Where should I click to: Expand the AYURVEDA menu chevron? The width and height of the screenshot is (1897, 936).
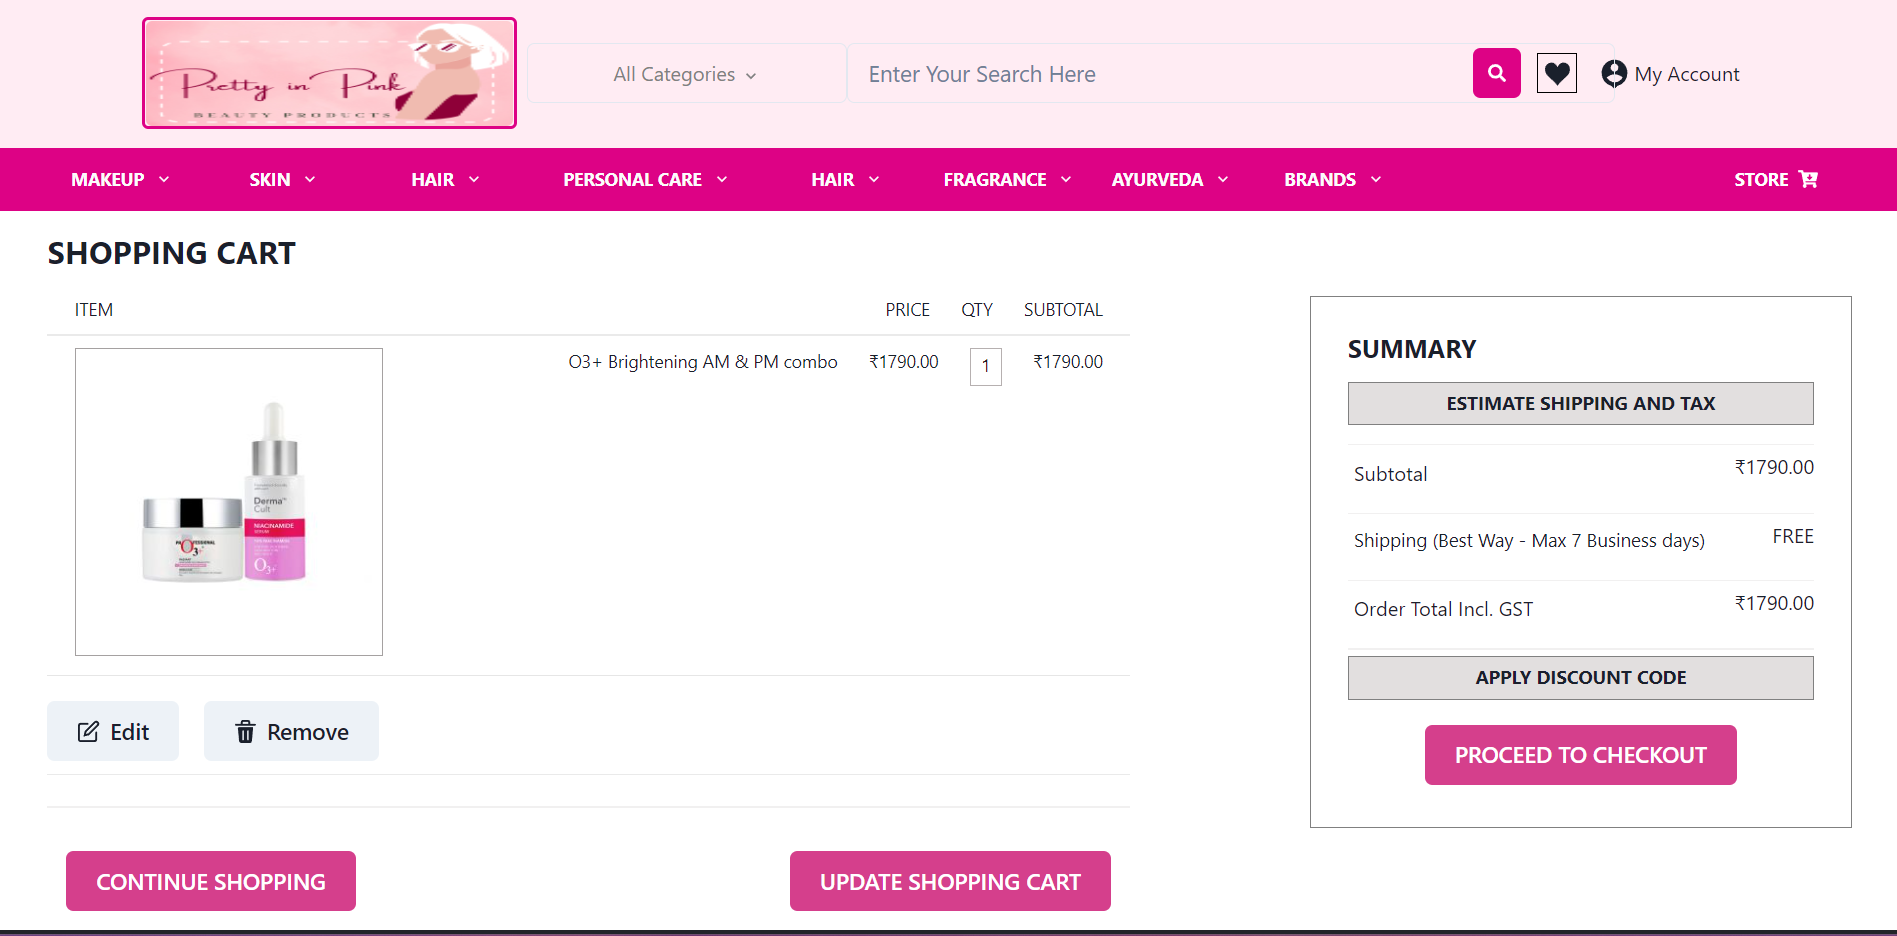(x=1223, y=179)
